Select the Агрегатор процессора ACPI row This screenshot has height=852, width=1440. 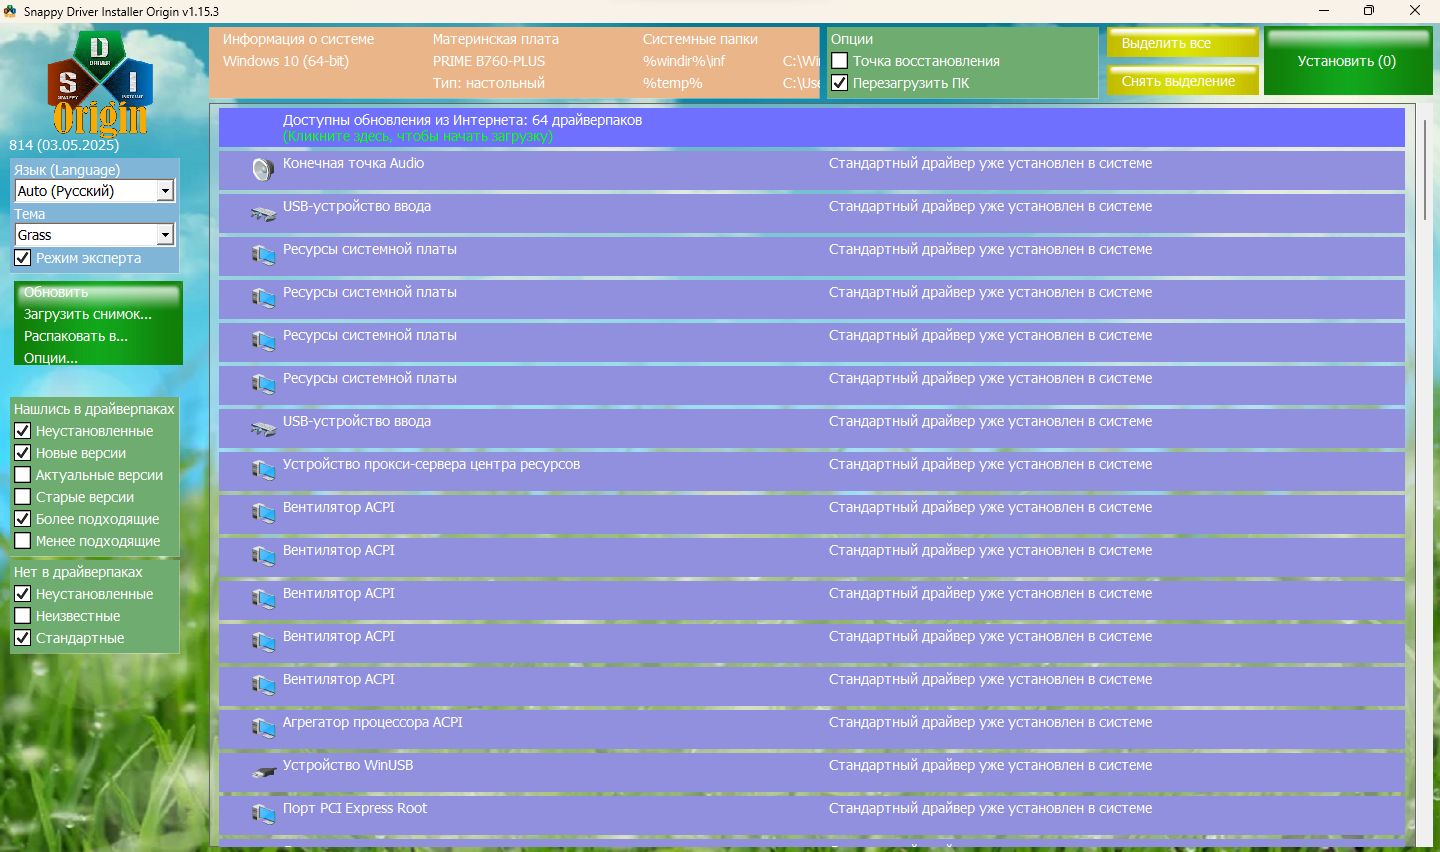[812, 729]
